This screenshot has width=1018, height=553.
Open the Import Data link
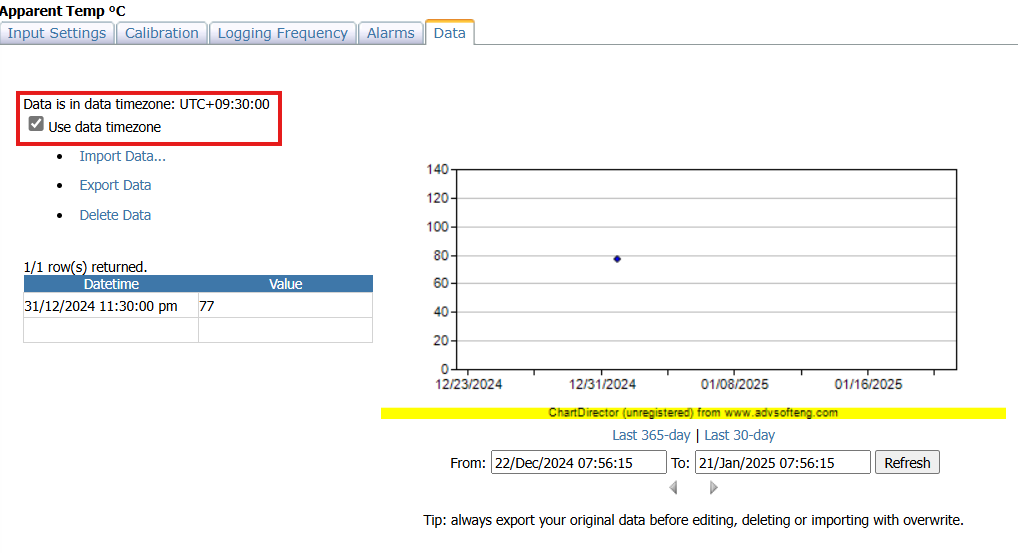pos(122,156)
